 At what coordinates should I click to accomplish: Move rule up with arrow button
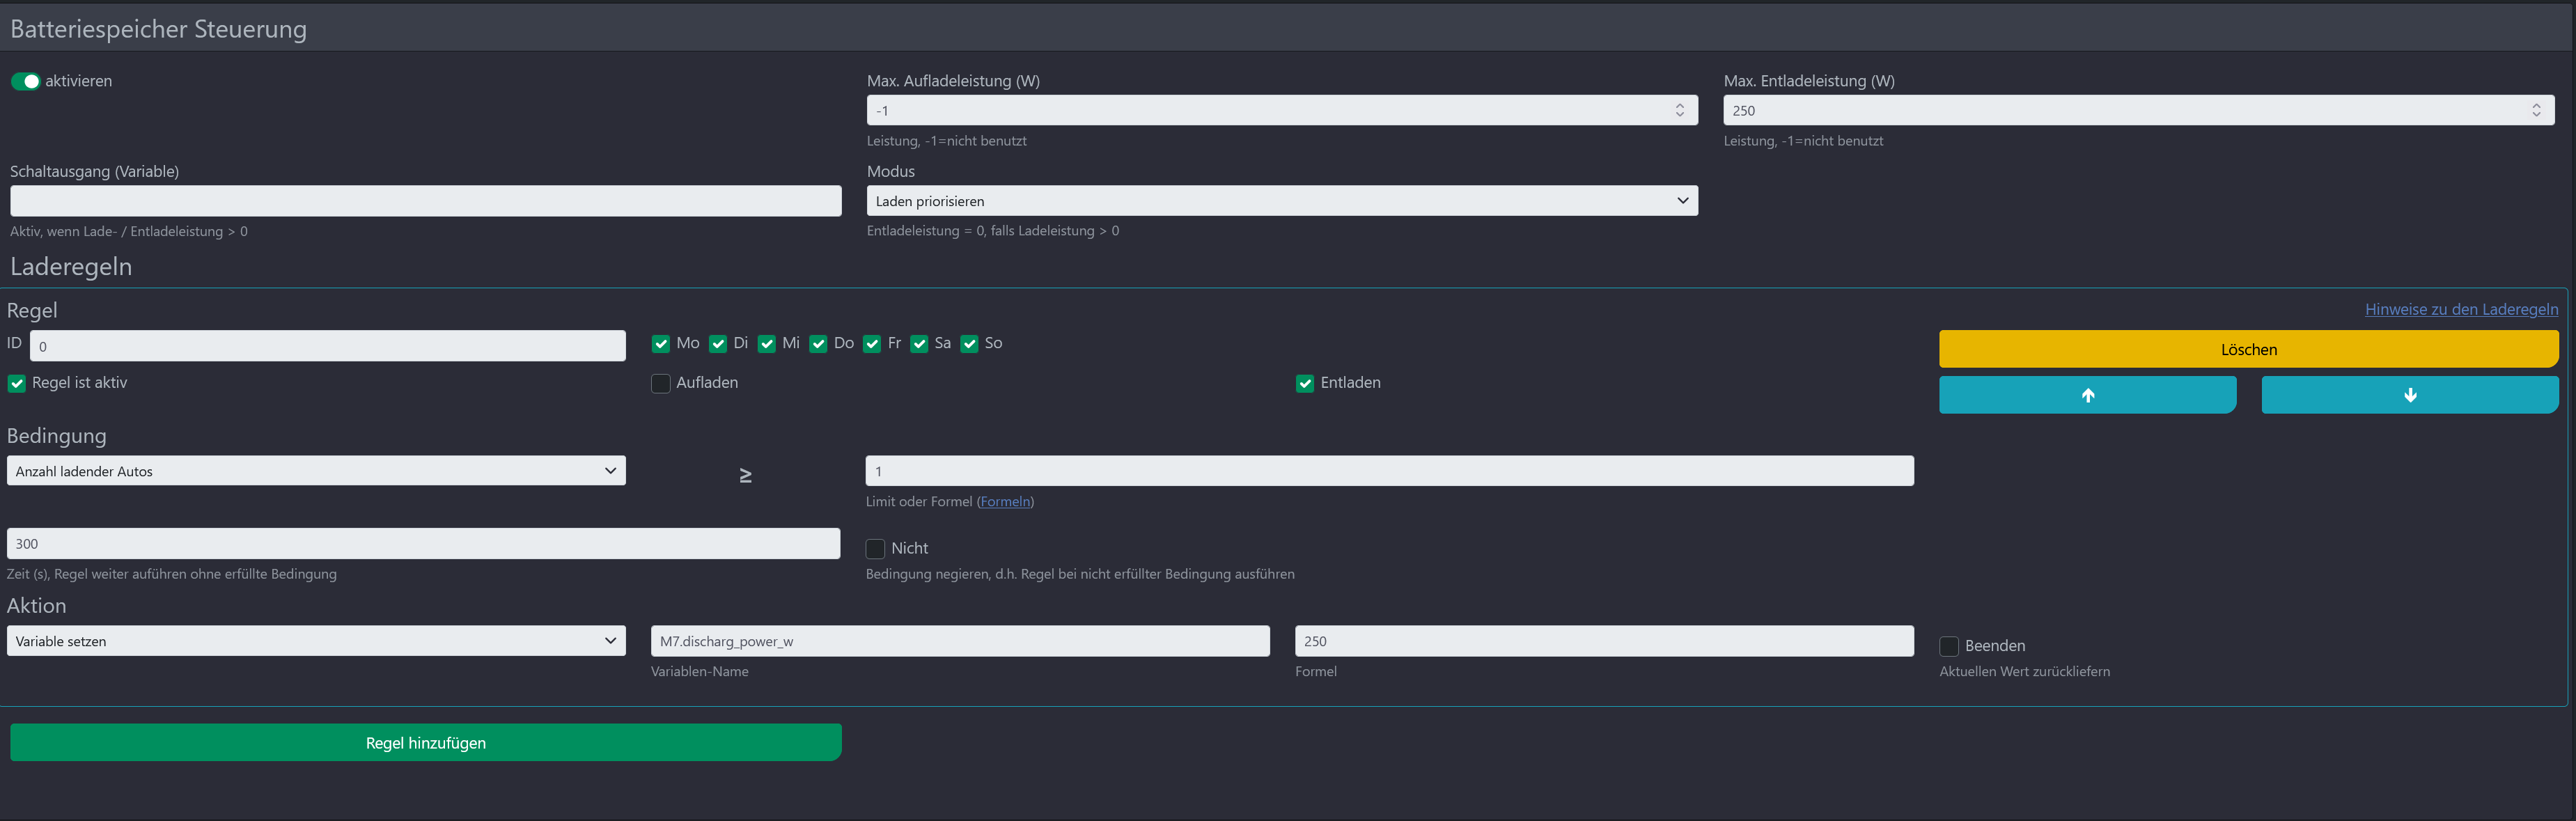(2087, 395)
